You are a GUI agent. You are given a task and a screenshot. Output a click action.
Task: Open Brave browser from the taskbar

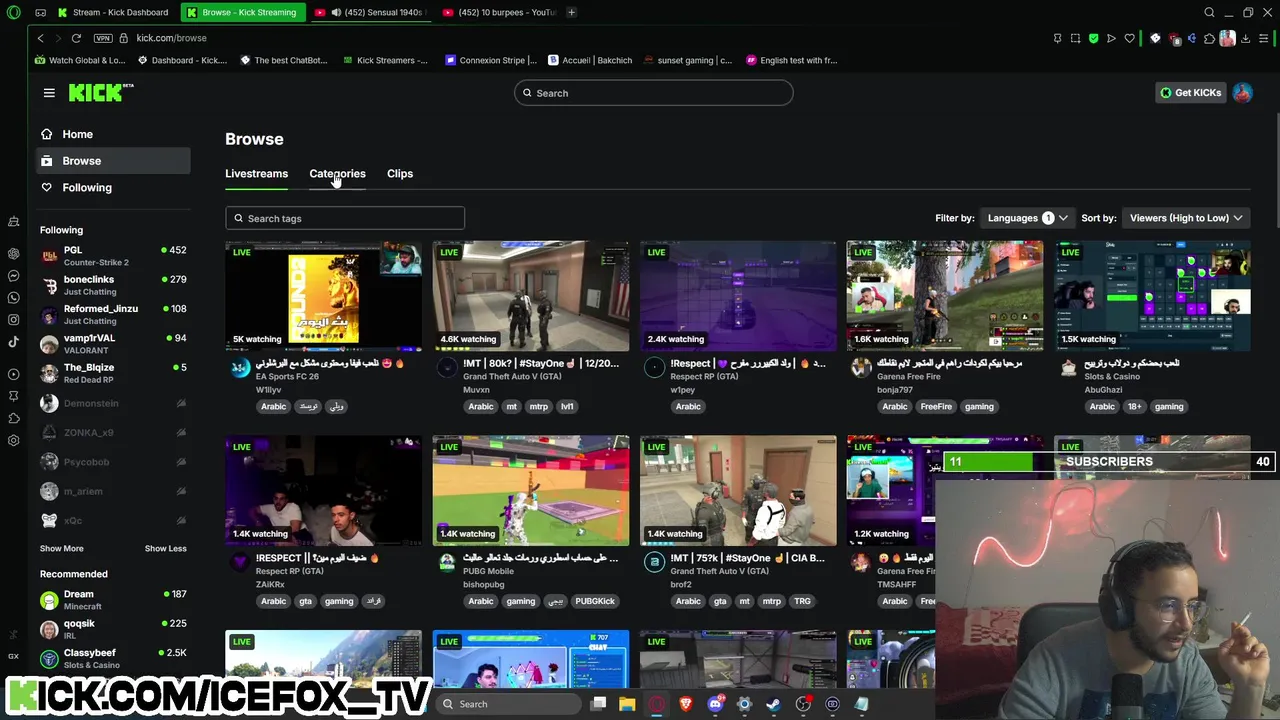click(x=686, y=704)
